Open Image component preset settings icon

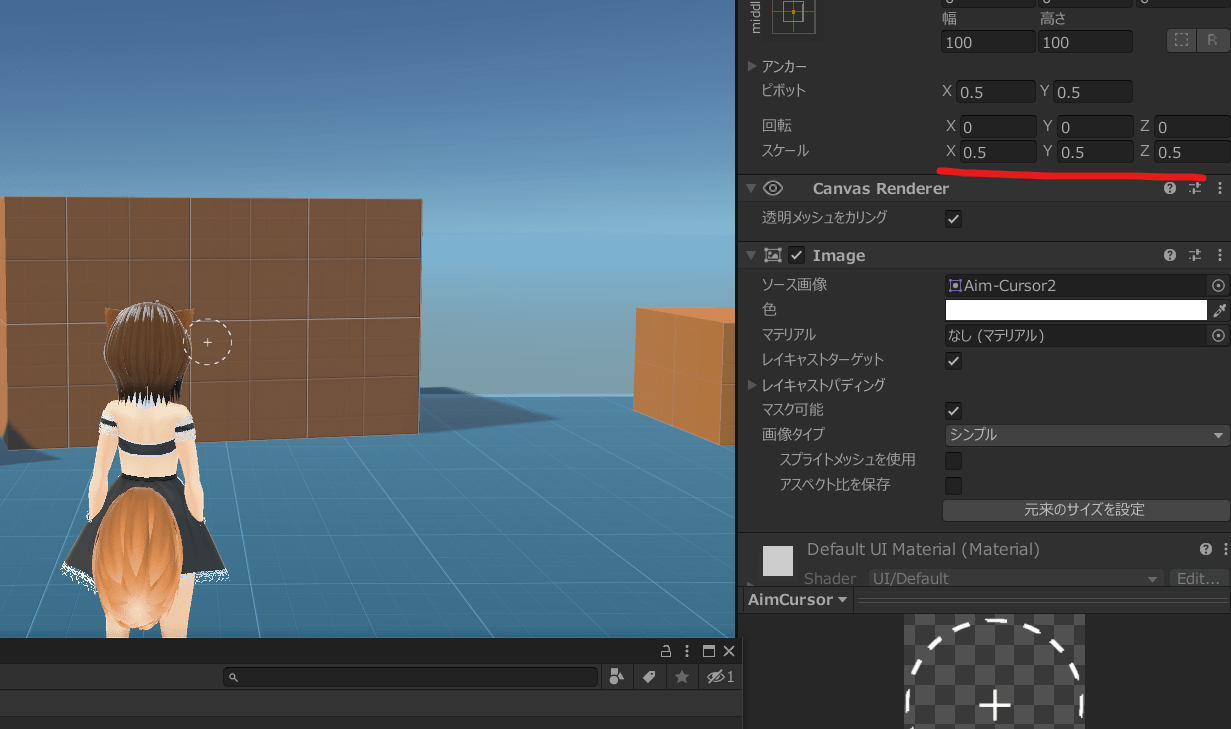[1195, 255]
